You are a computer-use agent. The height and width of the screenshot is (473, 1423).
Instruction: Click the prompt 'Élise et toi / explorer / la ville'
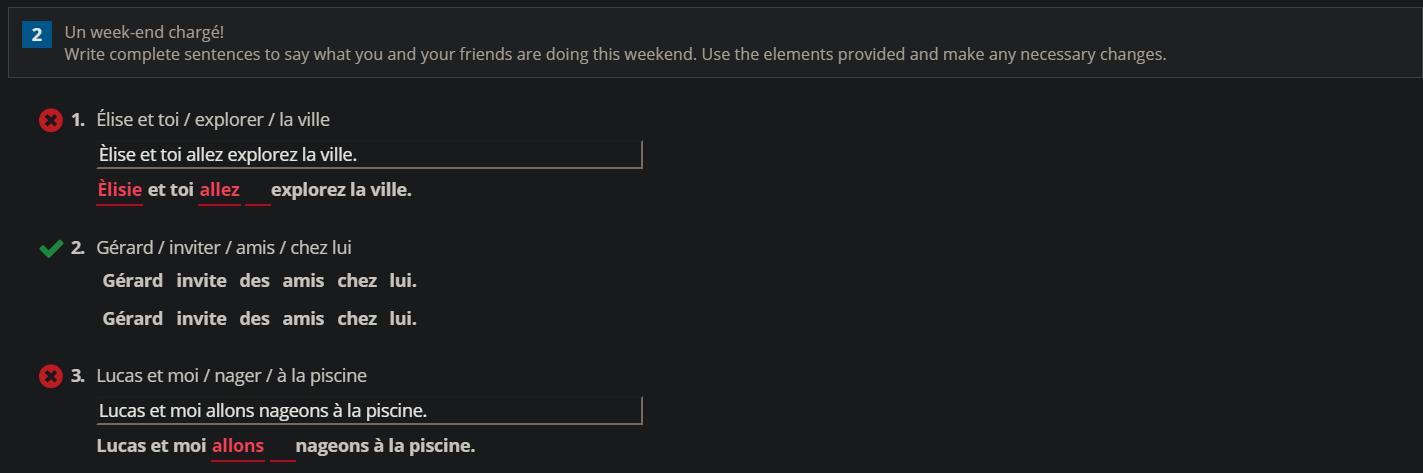coord(213,120)
